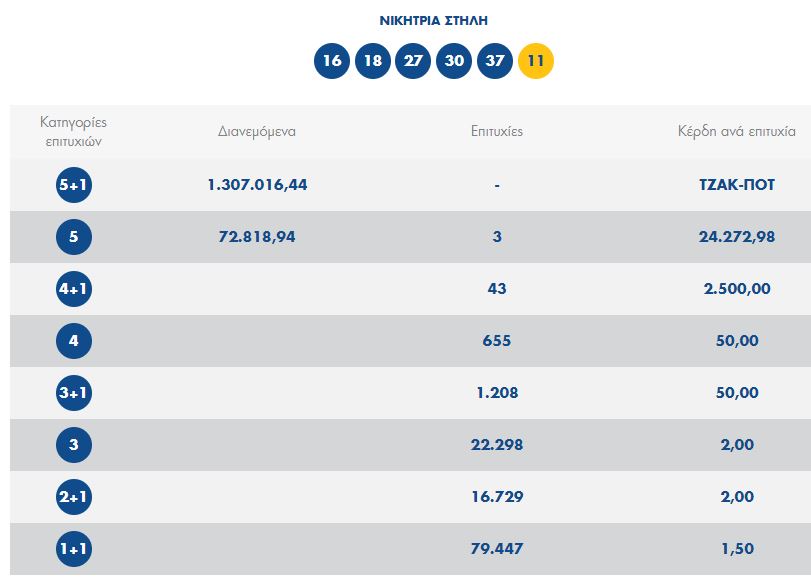The height and width of the screenshot is (577, 811).
Task: Select the number 37 ball
Action: click(x=495, y=61)
